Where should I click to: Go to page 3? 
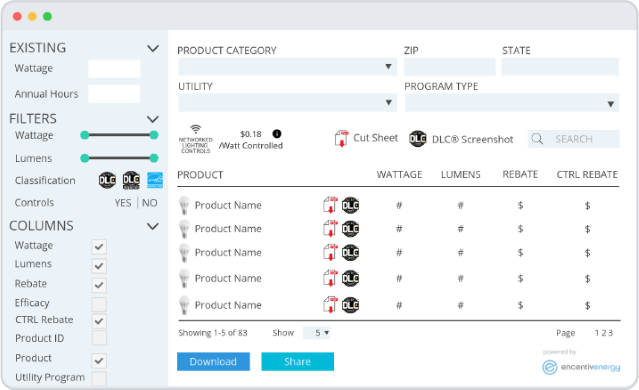tap(610, 333)
